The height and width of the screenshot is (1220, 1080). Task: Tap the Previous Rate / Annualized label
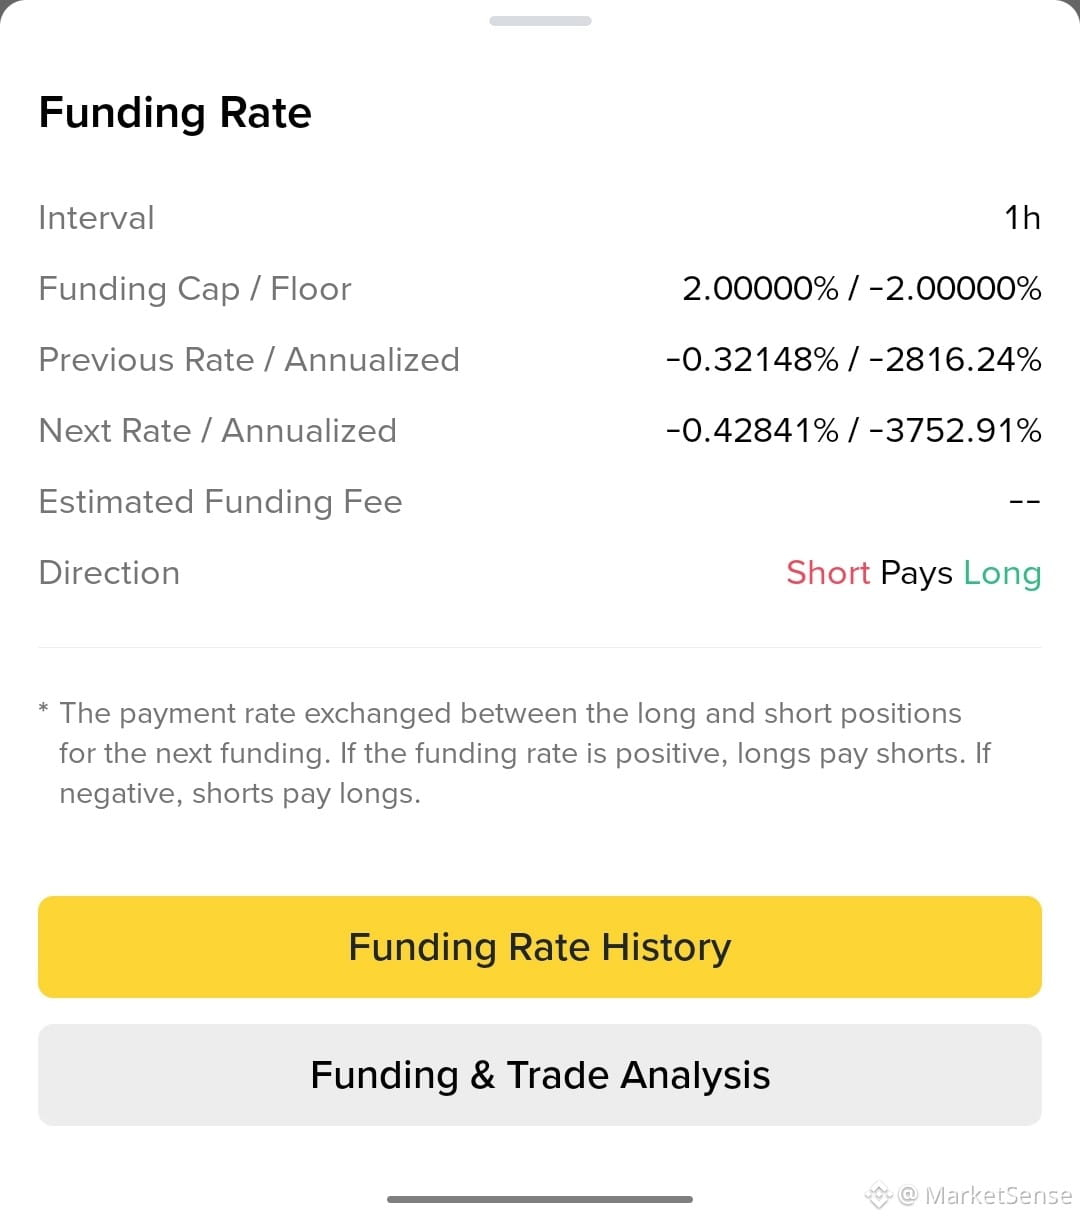tap(249, 360)
